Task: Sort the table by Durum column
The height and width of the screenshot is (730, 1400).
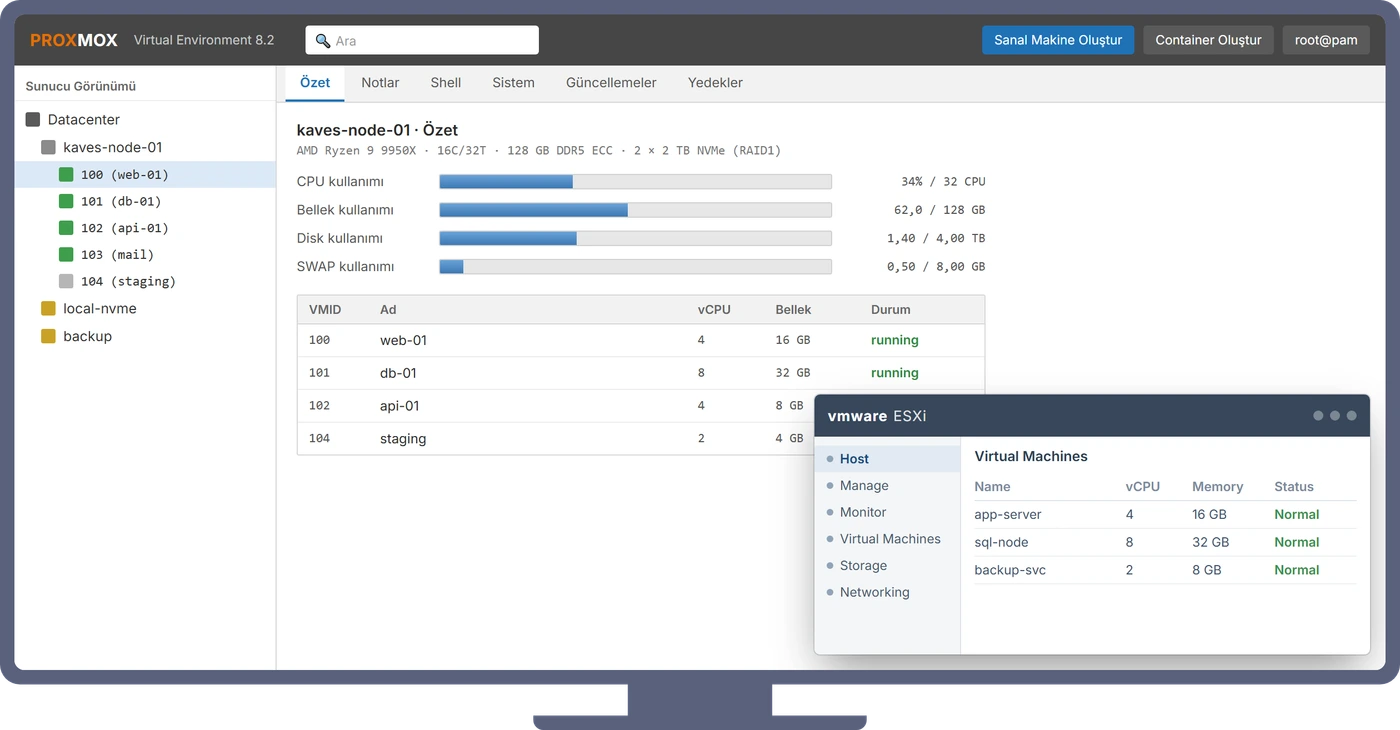Action: [891, 310]
